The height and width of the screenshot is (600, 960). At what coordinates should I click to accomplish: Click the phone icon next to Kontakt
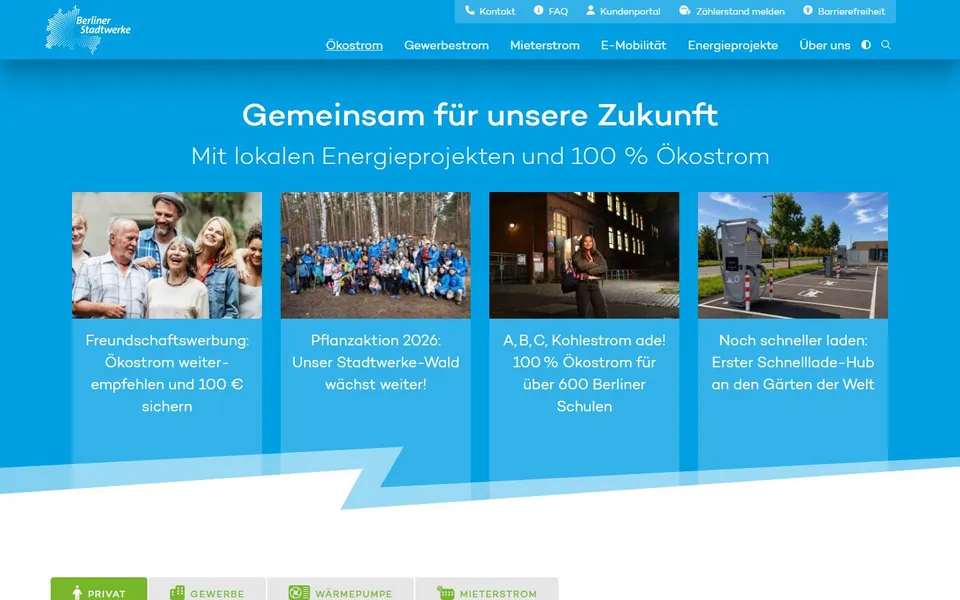pyautogui.click(x=470, y=10)
